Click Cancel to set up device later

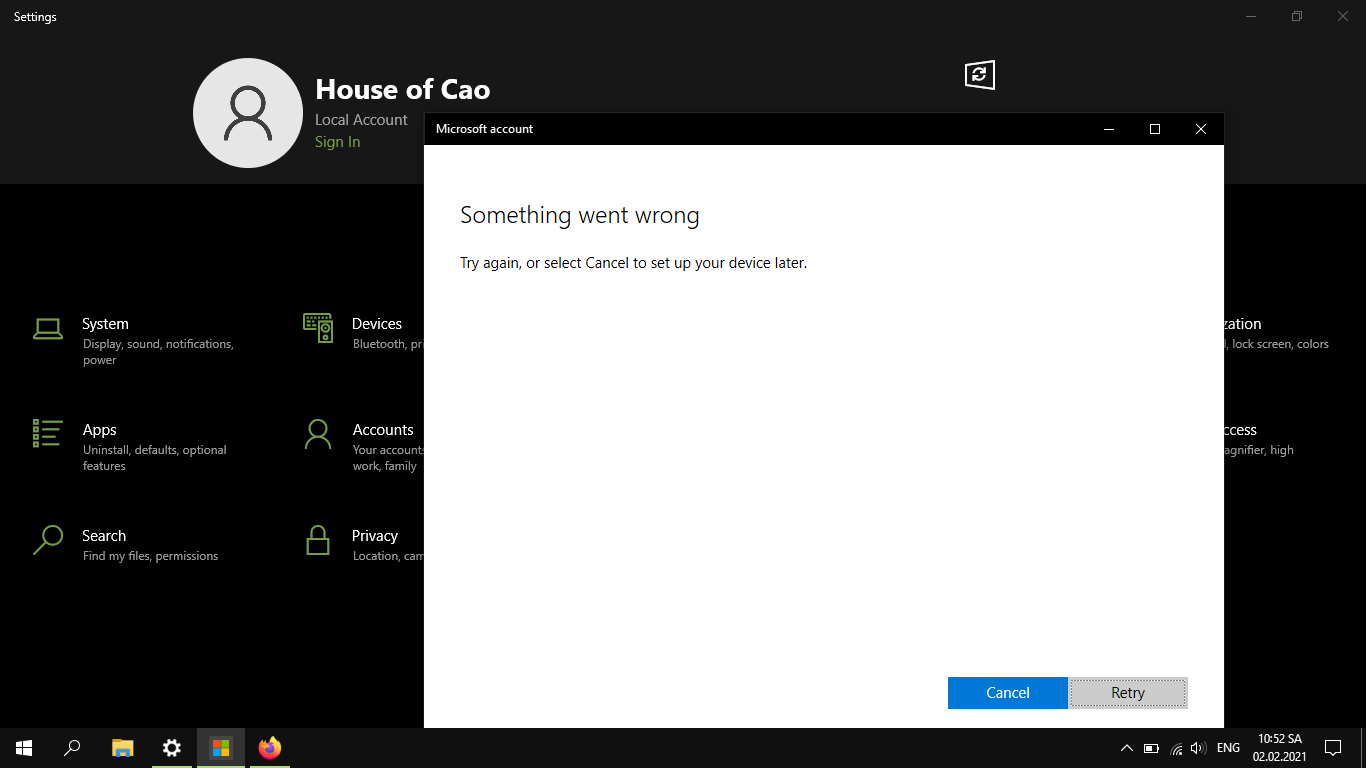point(1007,692)
